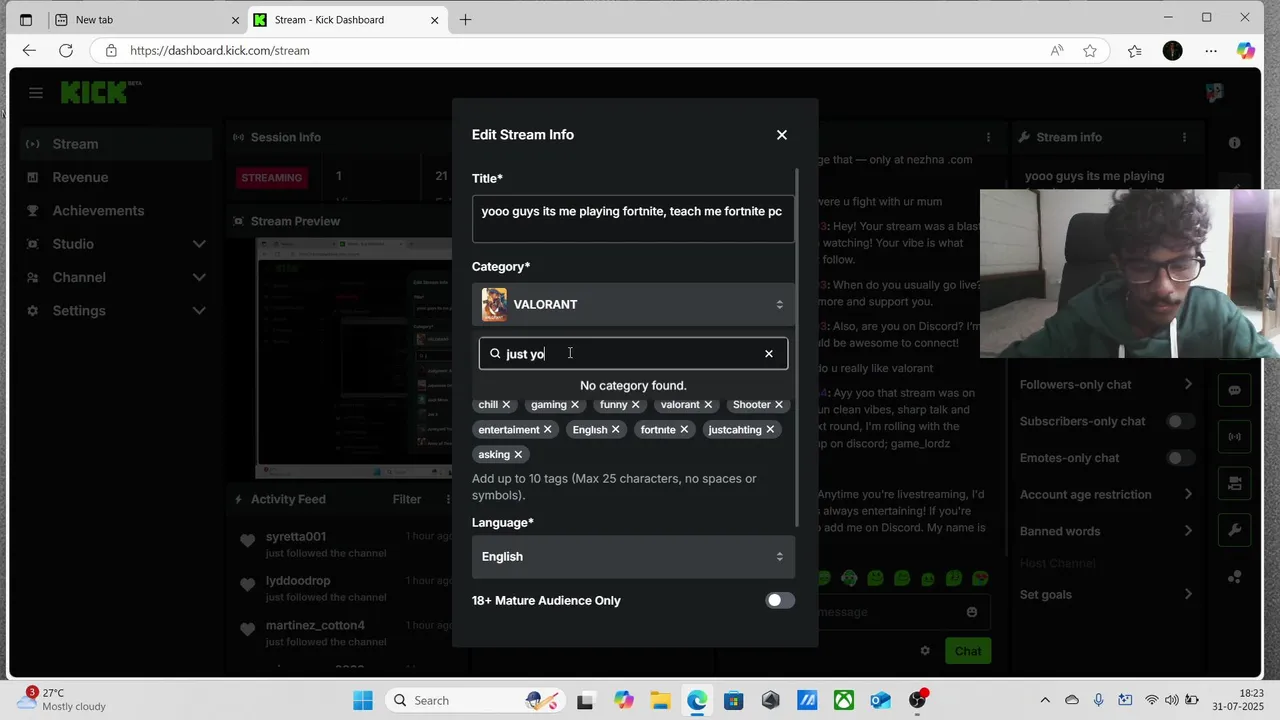Click Filter in Activity Feed
This screenshot has height=720, width=1280.
point(407,499)
